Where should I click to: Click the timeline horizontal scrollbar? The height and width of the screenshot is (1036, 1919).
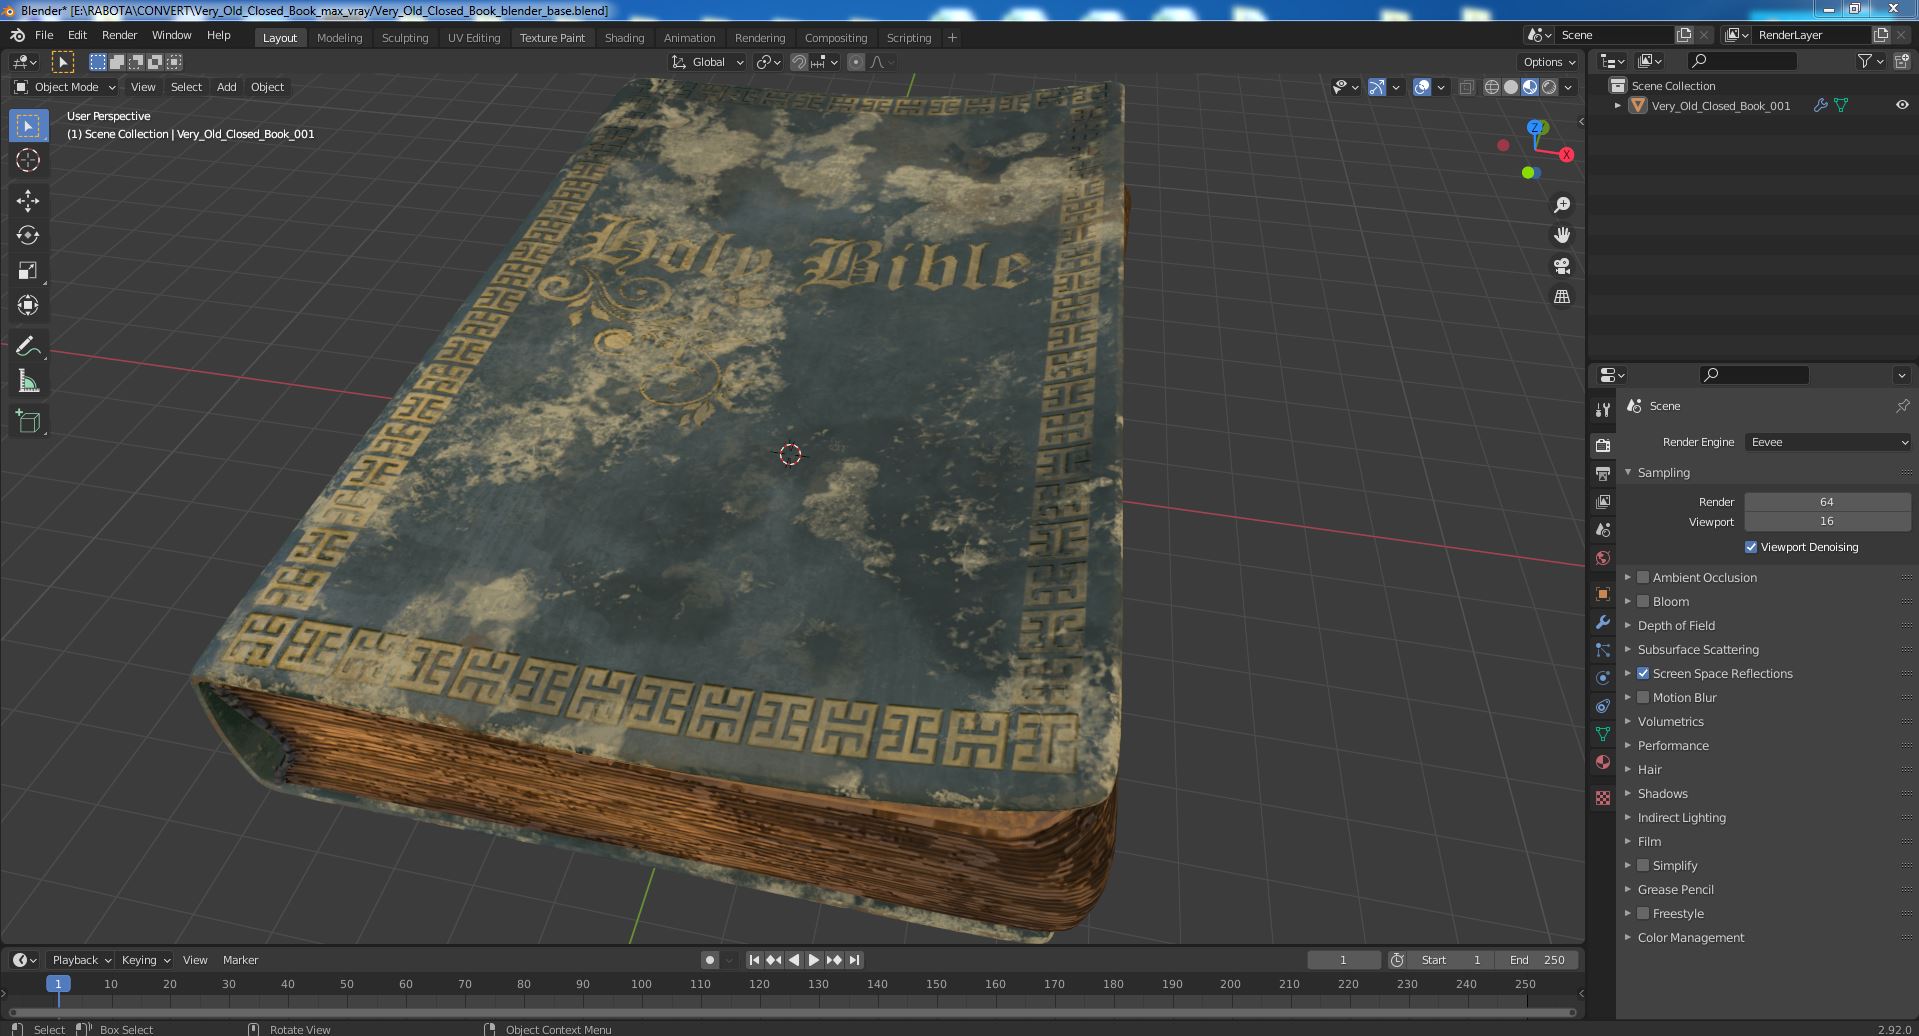(792, 1012)
